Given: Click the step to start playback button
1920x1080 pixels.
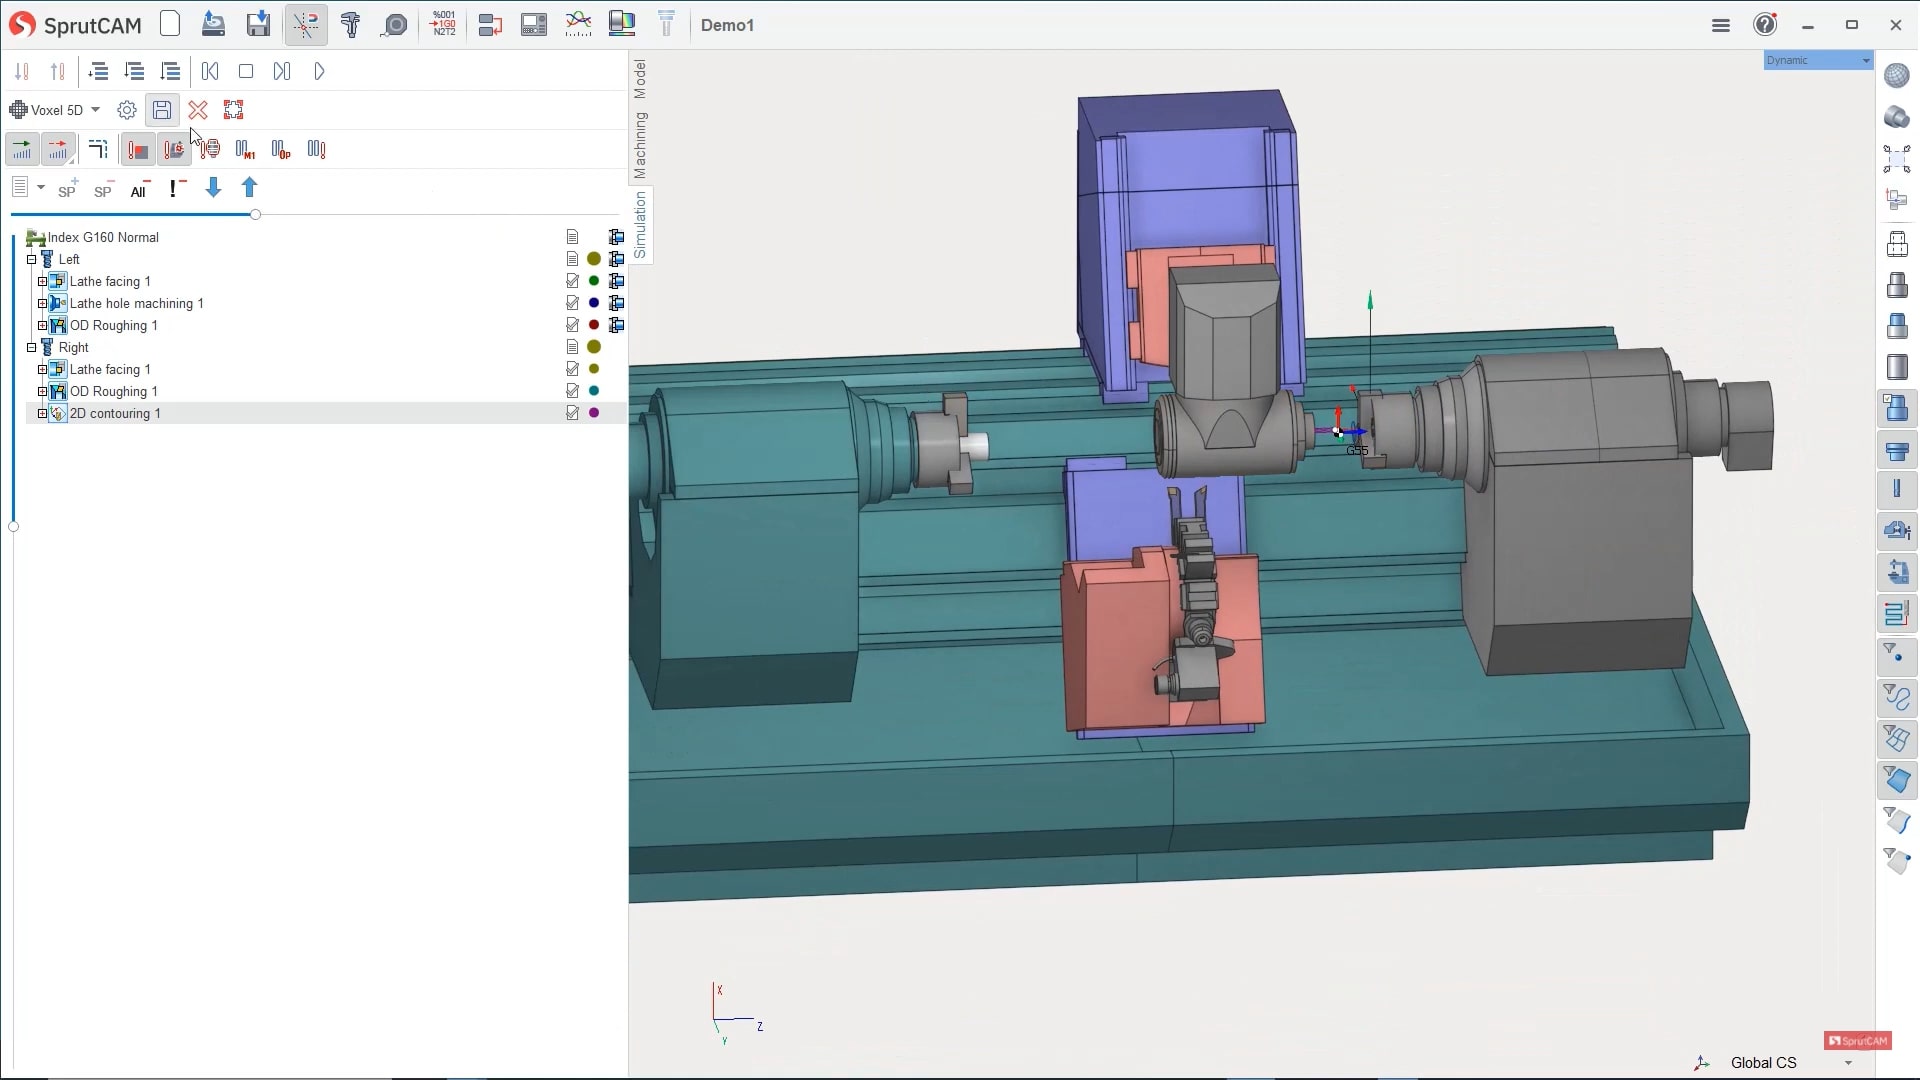Looking at the screenshot, I should tap(210, 71).
